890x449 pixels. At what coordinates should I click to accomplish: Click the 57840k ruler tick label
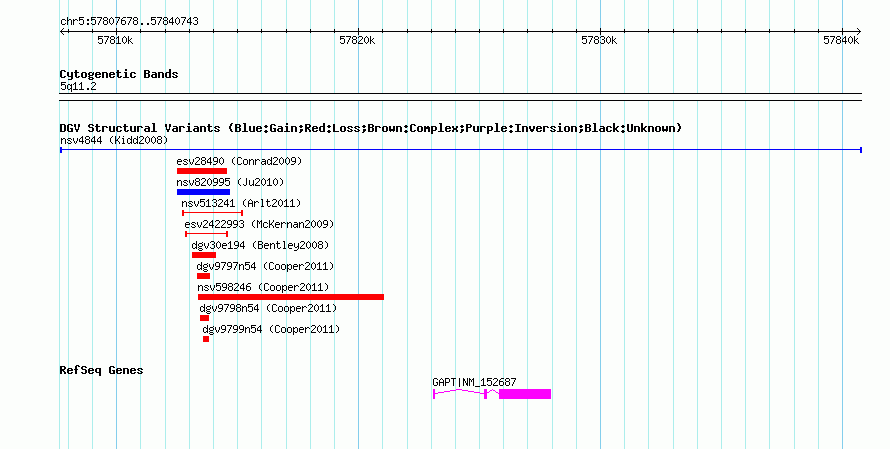pyautogui.click(x=841, y=40)
